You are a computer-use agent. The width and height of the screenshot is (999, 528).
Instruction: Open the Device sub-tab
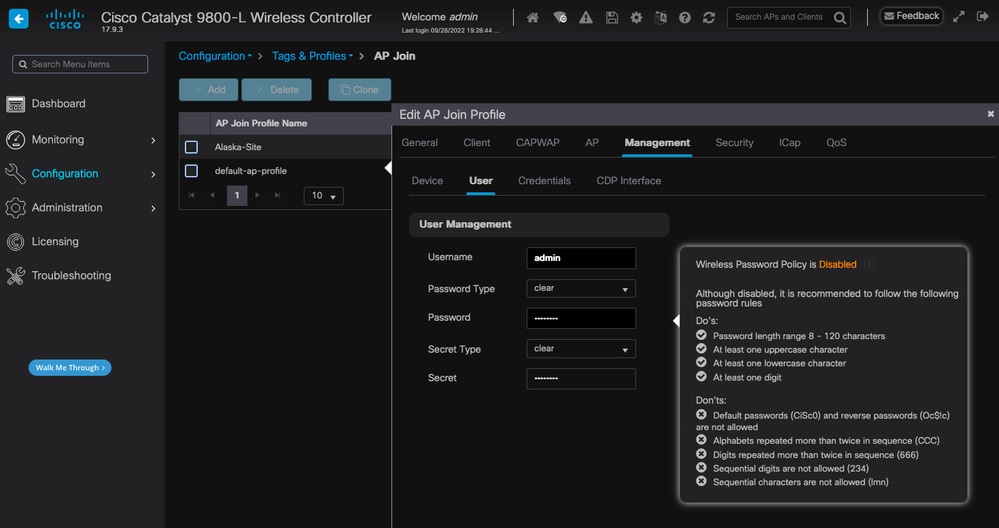427,181
